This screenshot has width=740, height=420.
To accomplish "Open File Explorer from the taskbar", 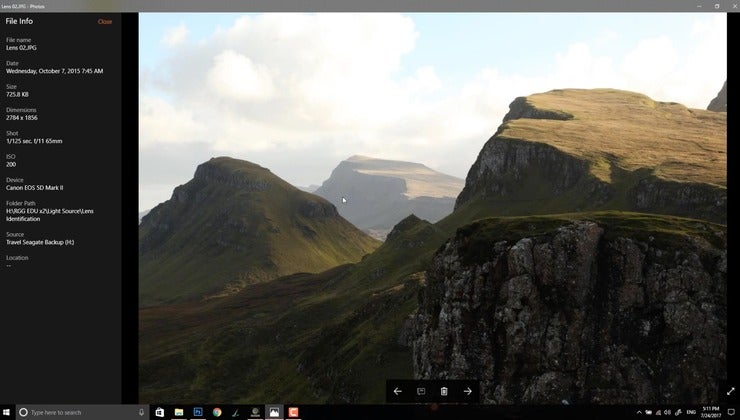I will pyautogui.click(x=179, y=412).
